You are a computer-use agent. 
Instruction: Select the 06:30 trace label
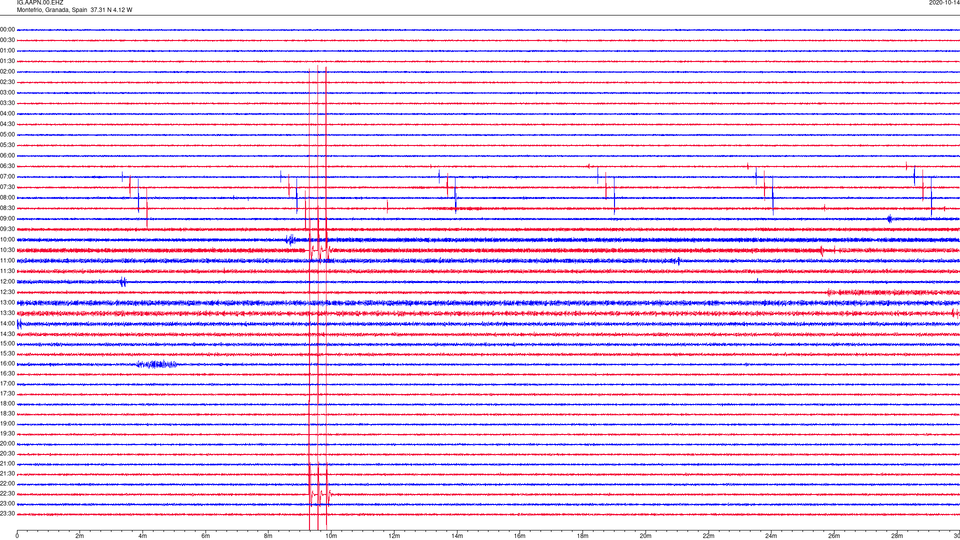pos(7,166)
